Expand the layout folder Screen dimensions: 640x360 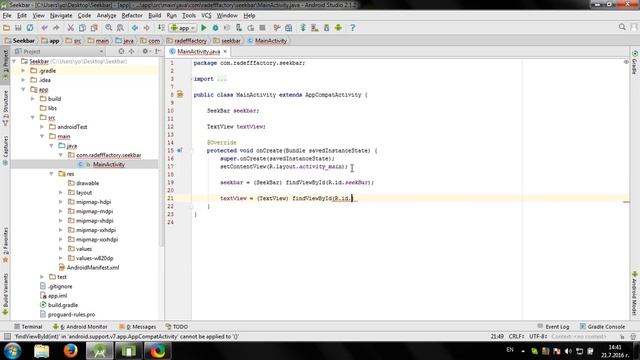[x=61, y=193]
